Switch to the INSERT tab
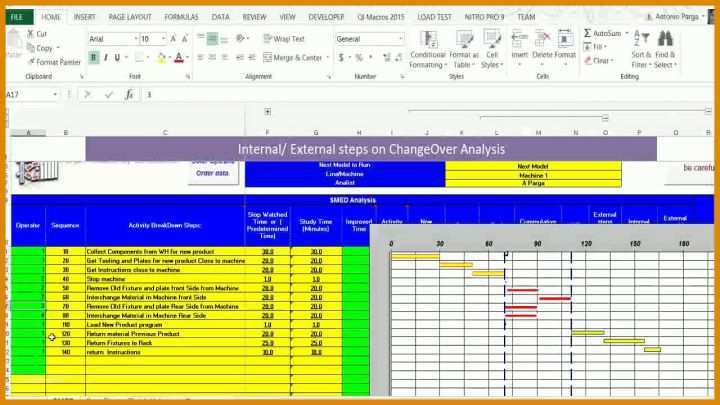The height and width of the screenshot is (405, 720). pos(84,17)
